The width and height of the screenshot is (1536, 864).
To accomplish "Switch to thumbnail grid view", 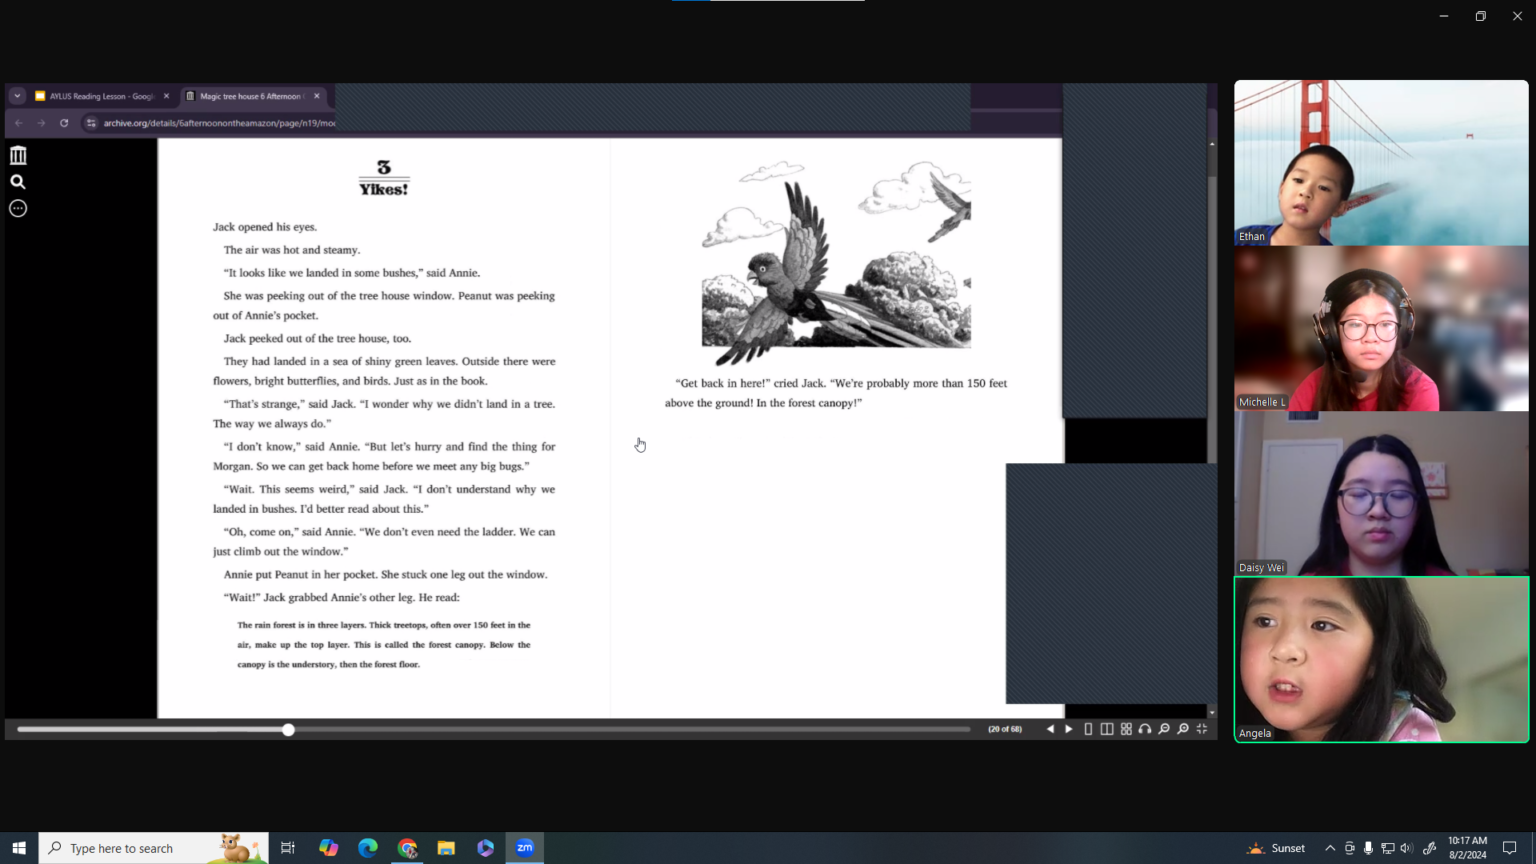I will (1126, 729).
